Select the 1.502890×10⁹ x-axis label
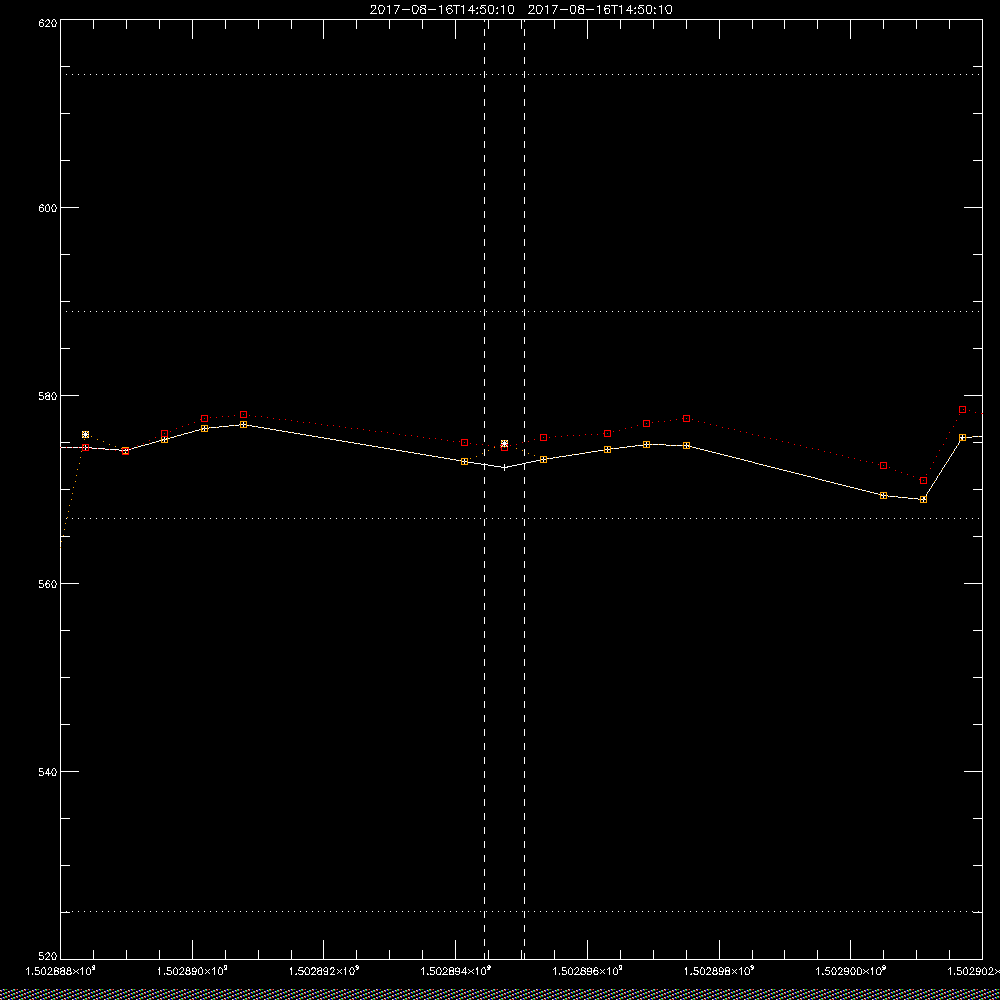This screenshot has height=1000, width=1000. tap(192, 971)
